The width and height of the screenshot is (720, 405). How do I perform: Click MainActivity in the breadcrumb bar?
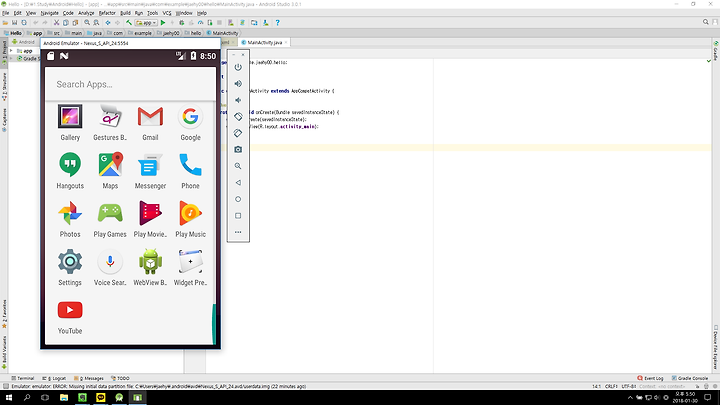222,33
